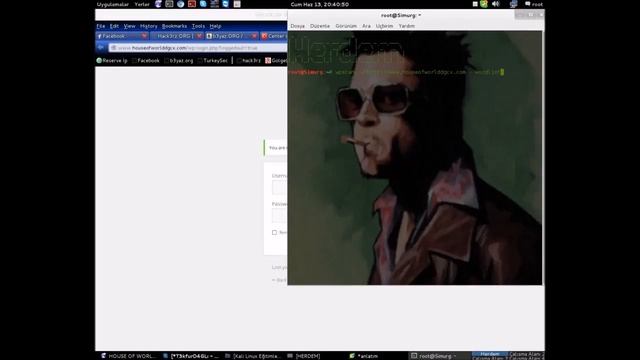Click the second blue chat launcher icon
The image size is (640, 360).
pyautogui.click(x=226, y=4)
